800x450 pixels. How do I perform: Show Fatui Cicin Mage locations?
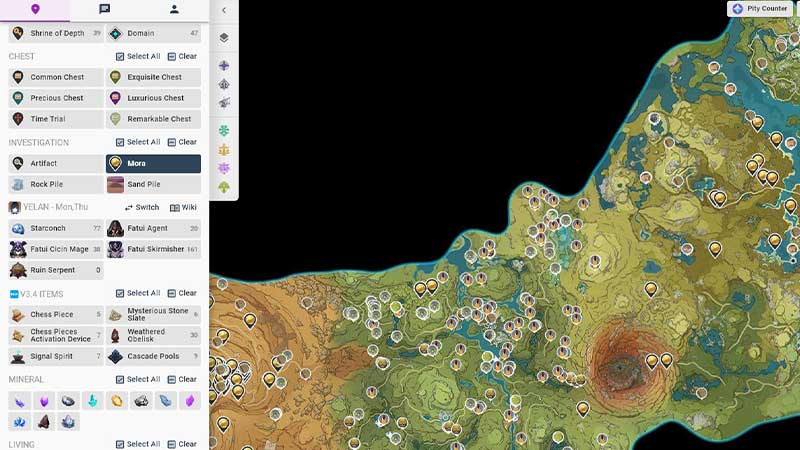56,249
